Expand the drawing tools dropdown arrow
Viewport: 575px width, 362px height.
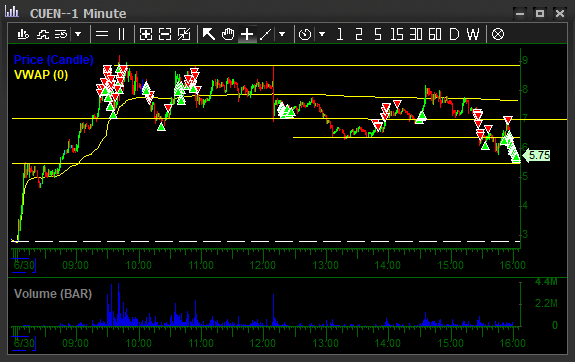tap(282, 34)
